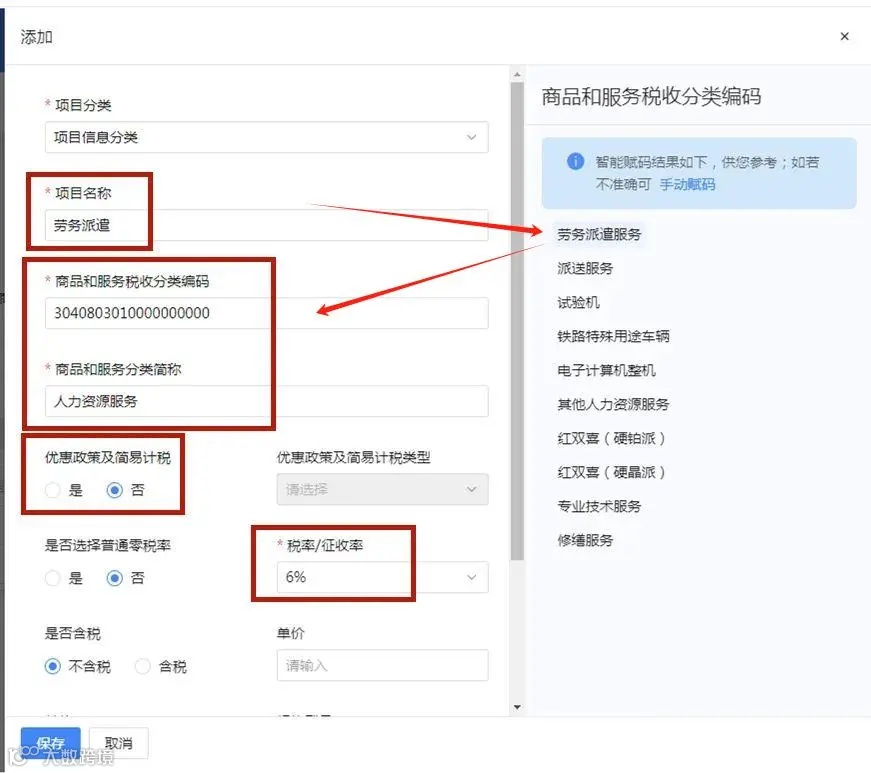Click the blue info icon in the hint box

click(575, 161)
